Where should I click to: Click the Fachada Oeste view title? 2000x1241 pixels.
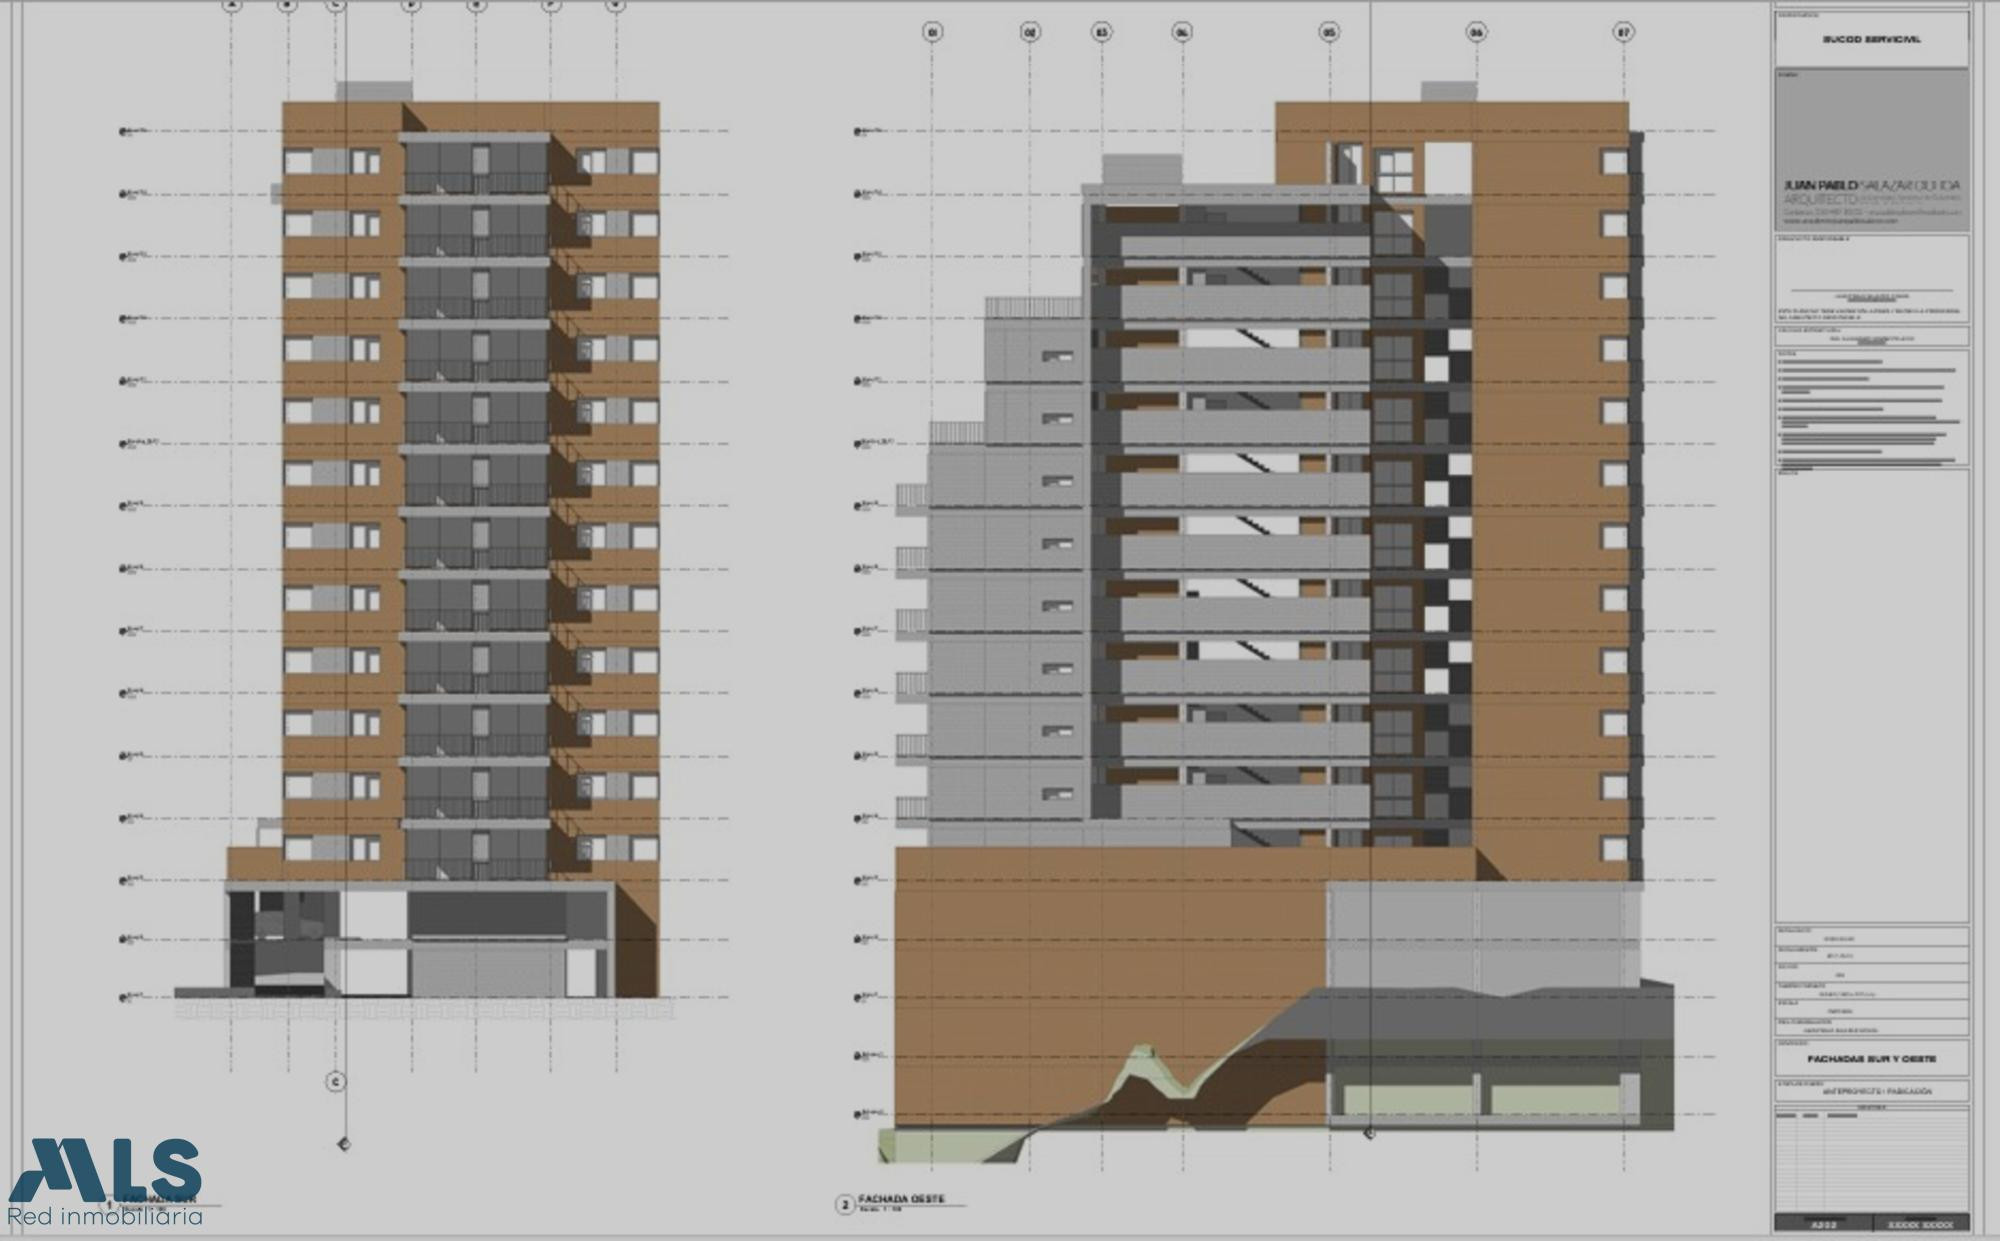pos(901,1199)
